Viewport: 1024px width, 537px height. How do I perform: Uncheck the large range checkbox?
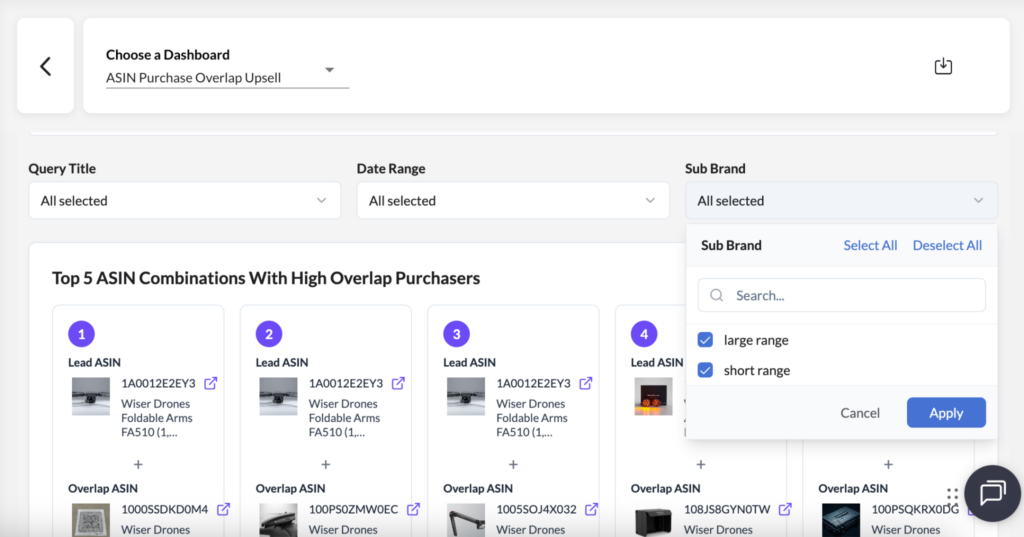(705, 340)
